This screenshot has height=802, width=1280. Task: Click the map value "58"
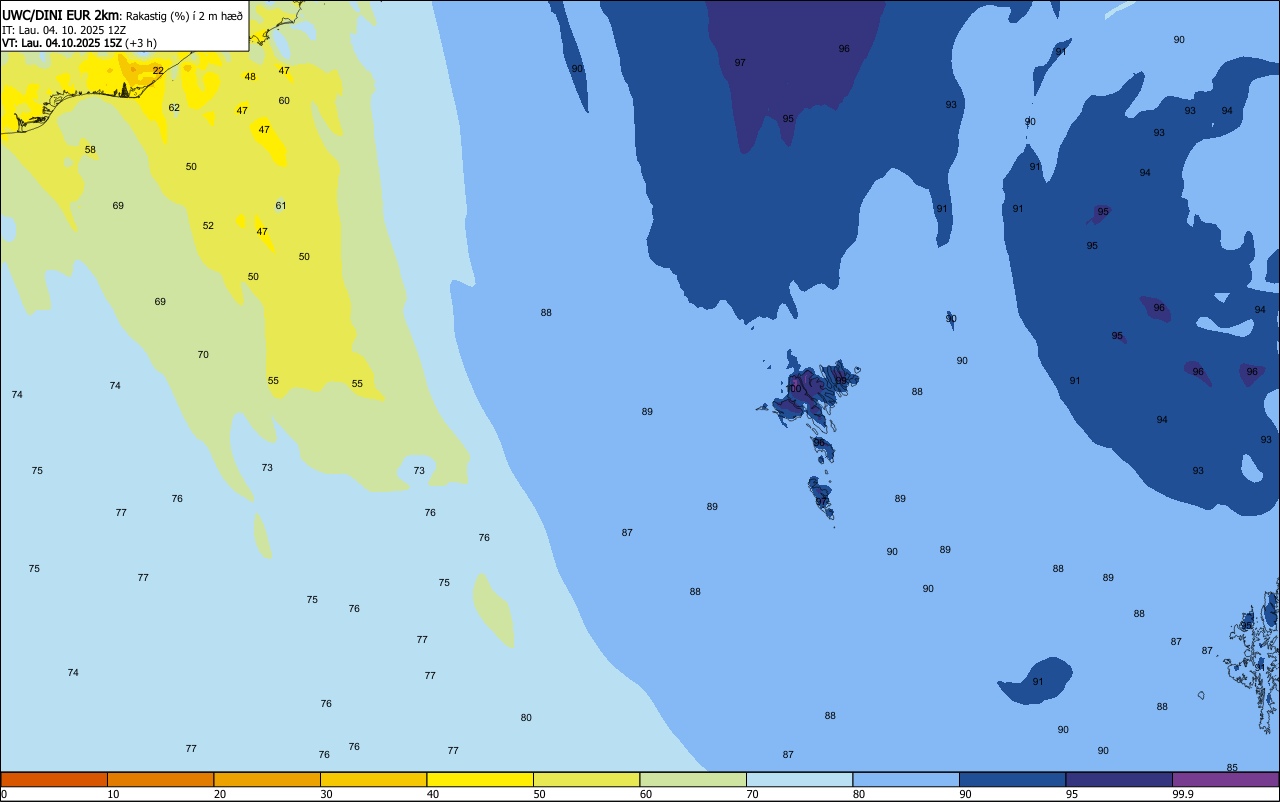click(x=90, y=150)
